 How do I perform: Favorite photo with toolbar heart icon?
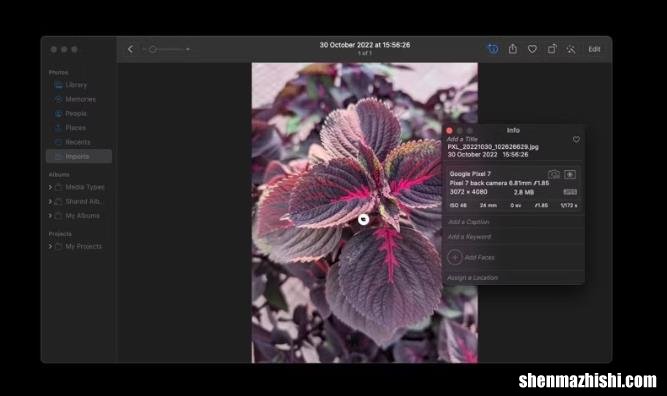click(532, 49)
